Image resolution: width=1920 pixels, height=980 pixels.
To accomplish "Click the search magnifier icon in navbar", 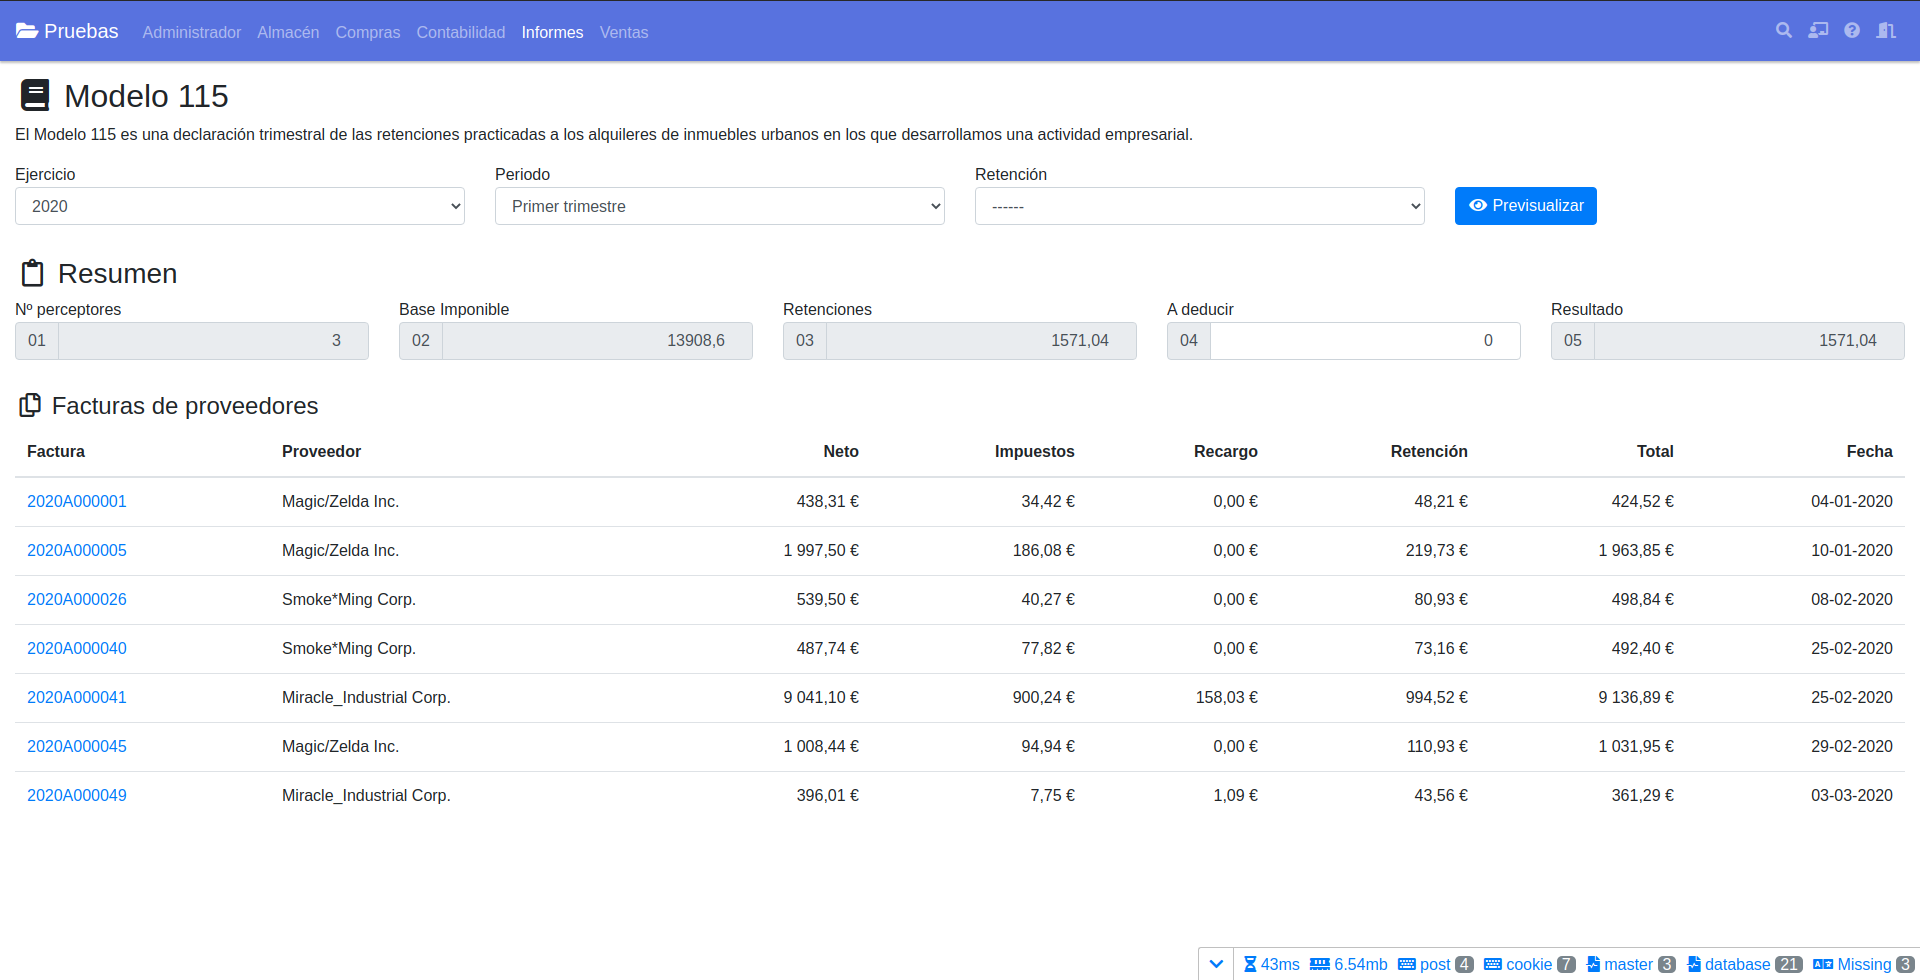I will [1783, 31].
